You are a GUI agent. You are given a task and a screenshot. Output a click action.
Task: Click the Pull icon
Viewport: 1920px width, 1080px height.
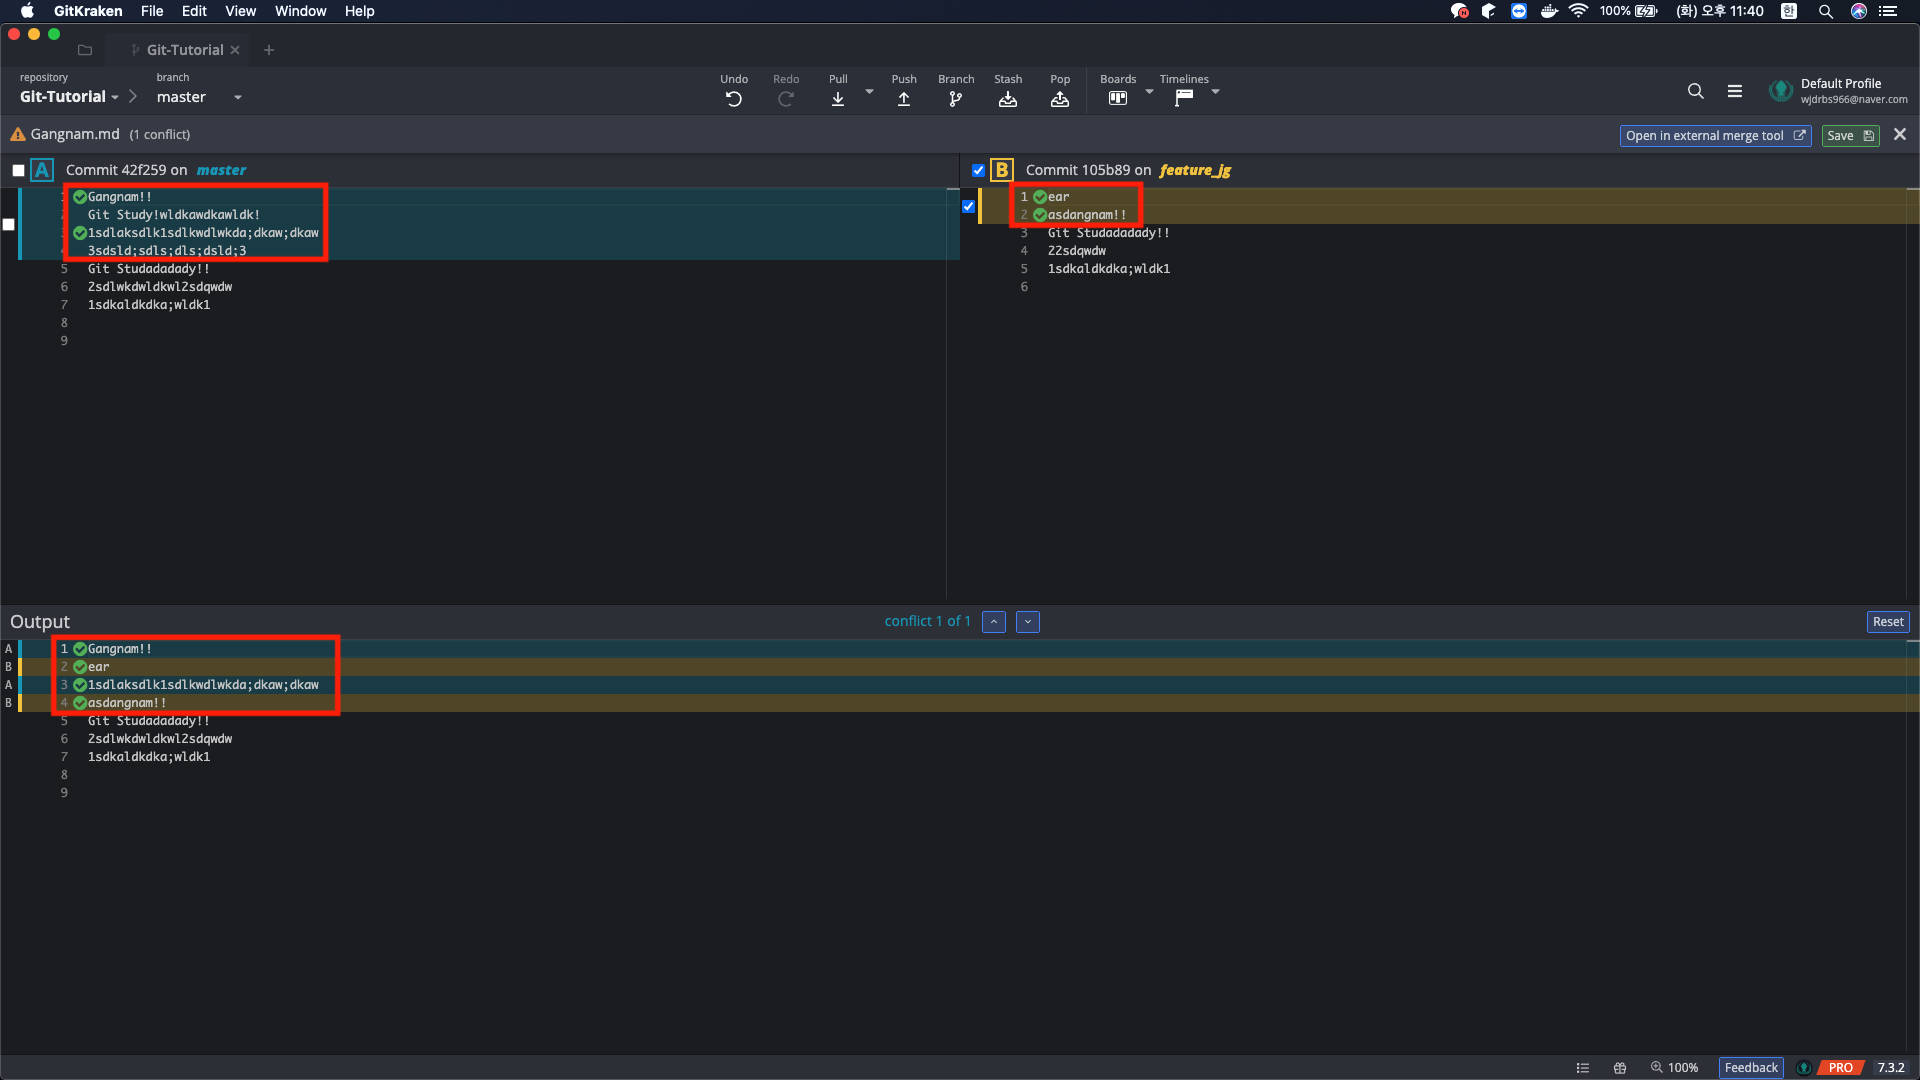click(838, 99)
